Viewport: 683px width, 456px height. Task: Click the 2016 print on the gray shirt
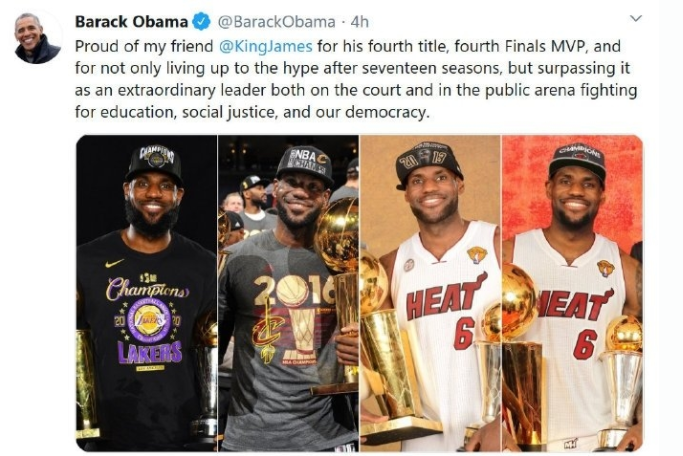pos(290,292)
